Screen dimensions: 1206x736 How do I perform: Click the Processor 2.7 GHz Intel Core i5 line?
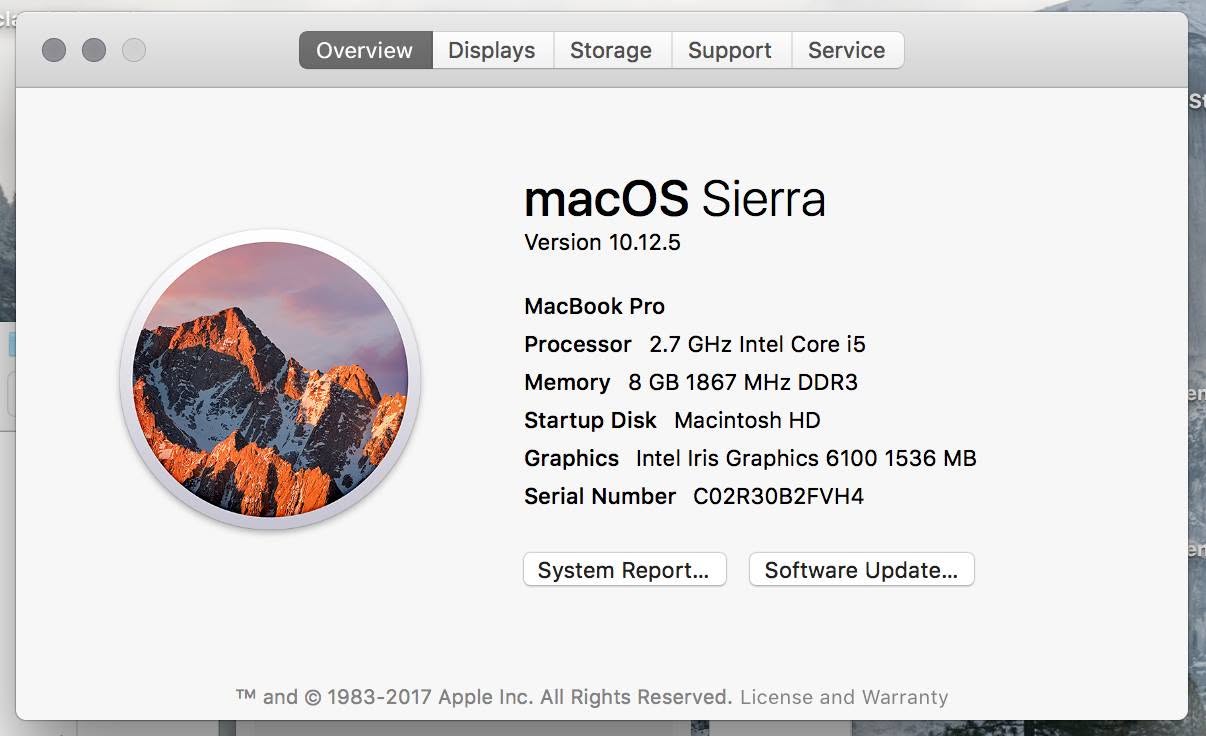695,344
